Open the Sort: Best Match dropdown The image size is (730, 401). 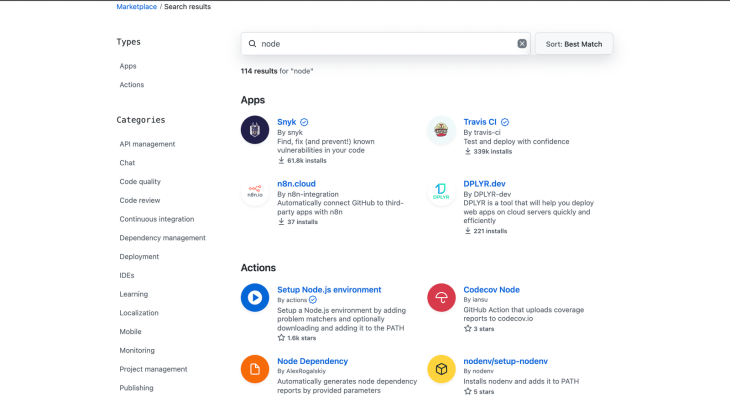(x=574, y=44)
